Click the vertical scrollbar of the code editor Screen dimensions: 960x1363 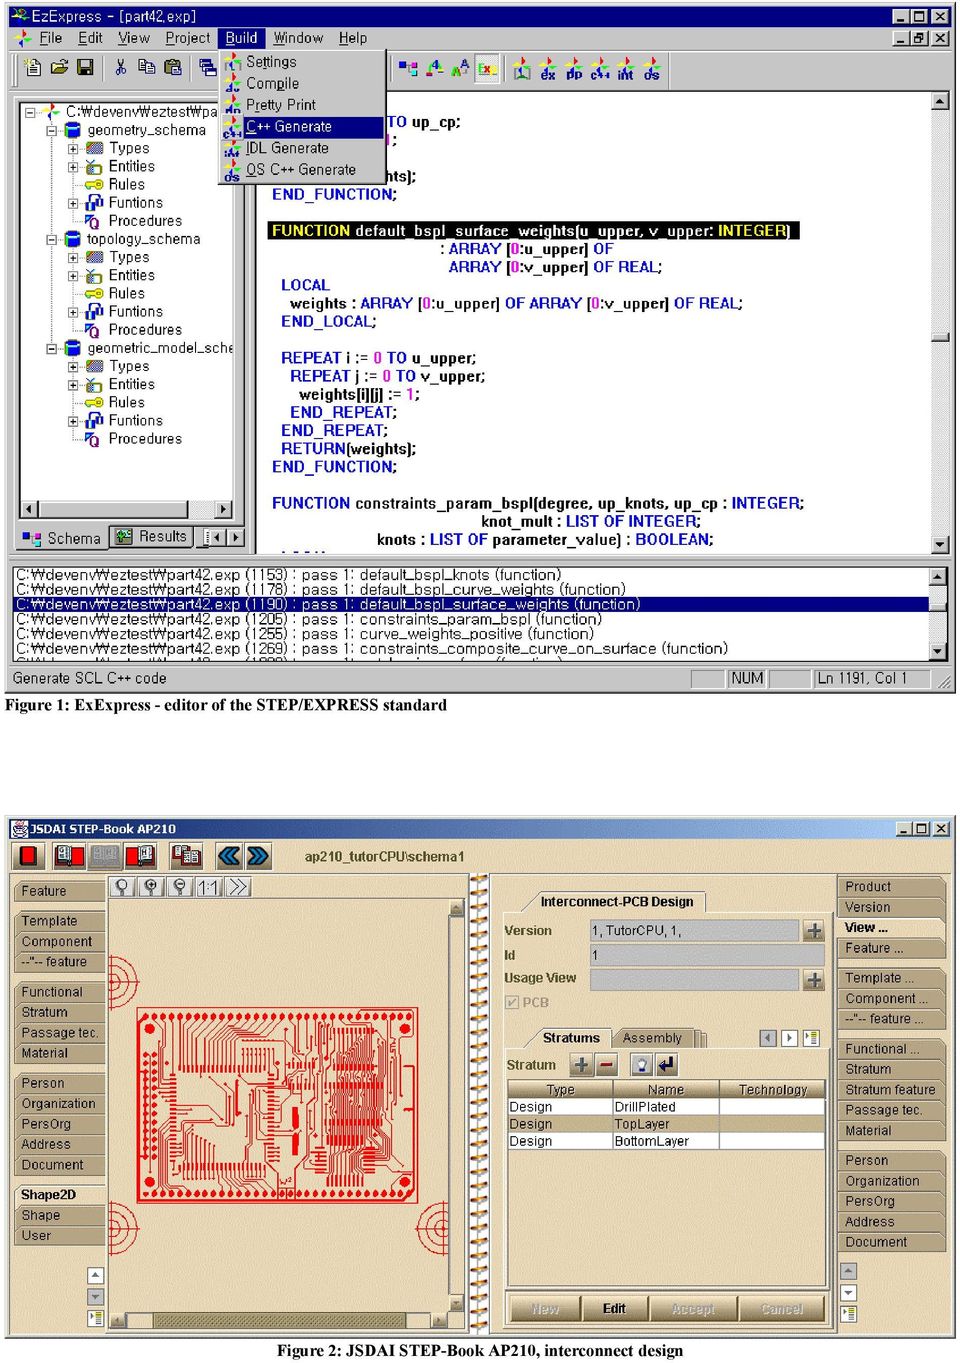coord(940,323)
